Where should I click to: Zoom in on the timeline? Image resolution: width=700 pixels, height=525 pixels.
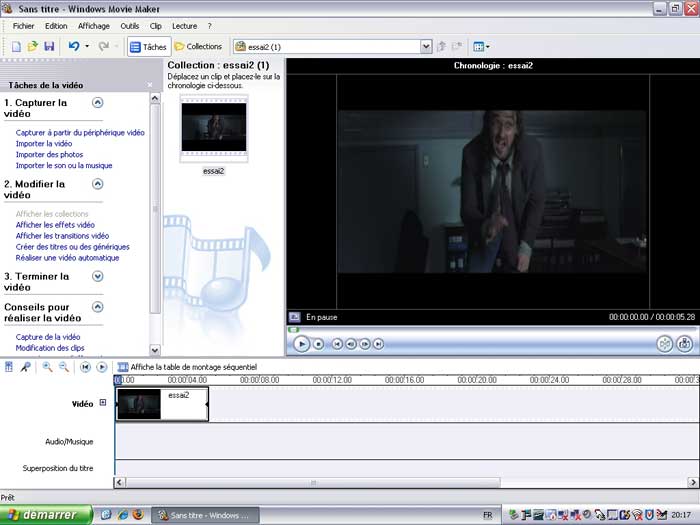[47, 367]
